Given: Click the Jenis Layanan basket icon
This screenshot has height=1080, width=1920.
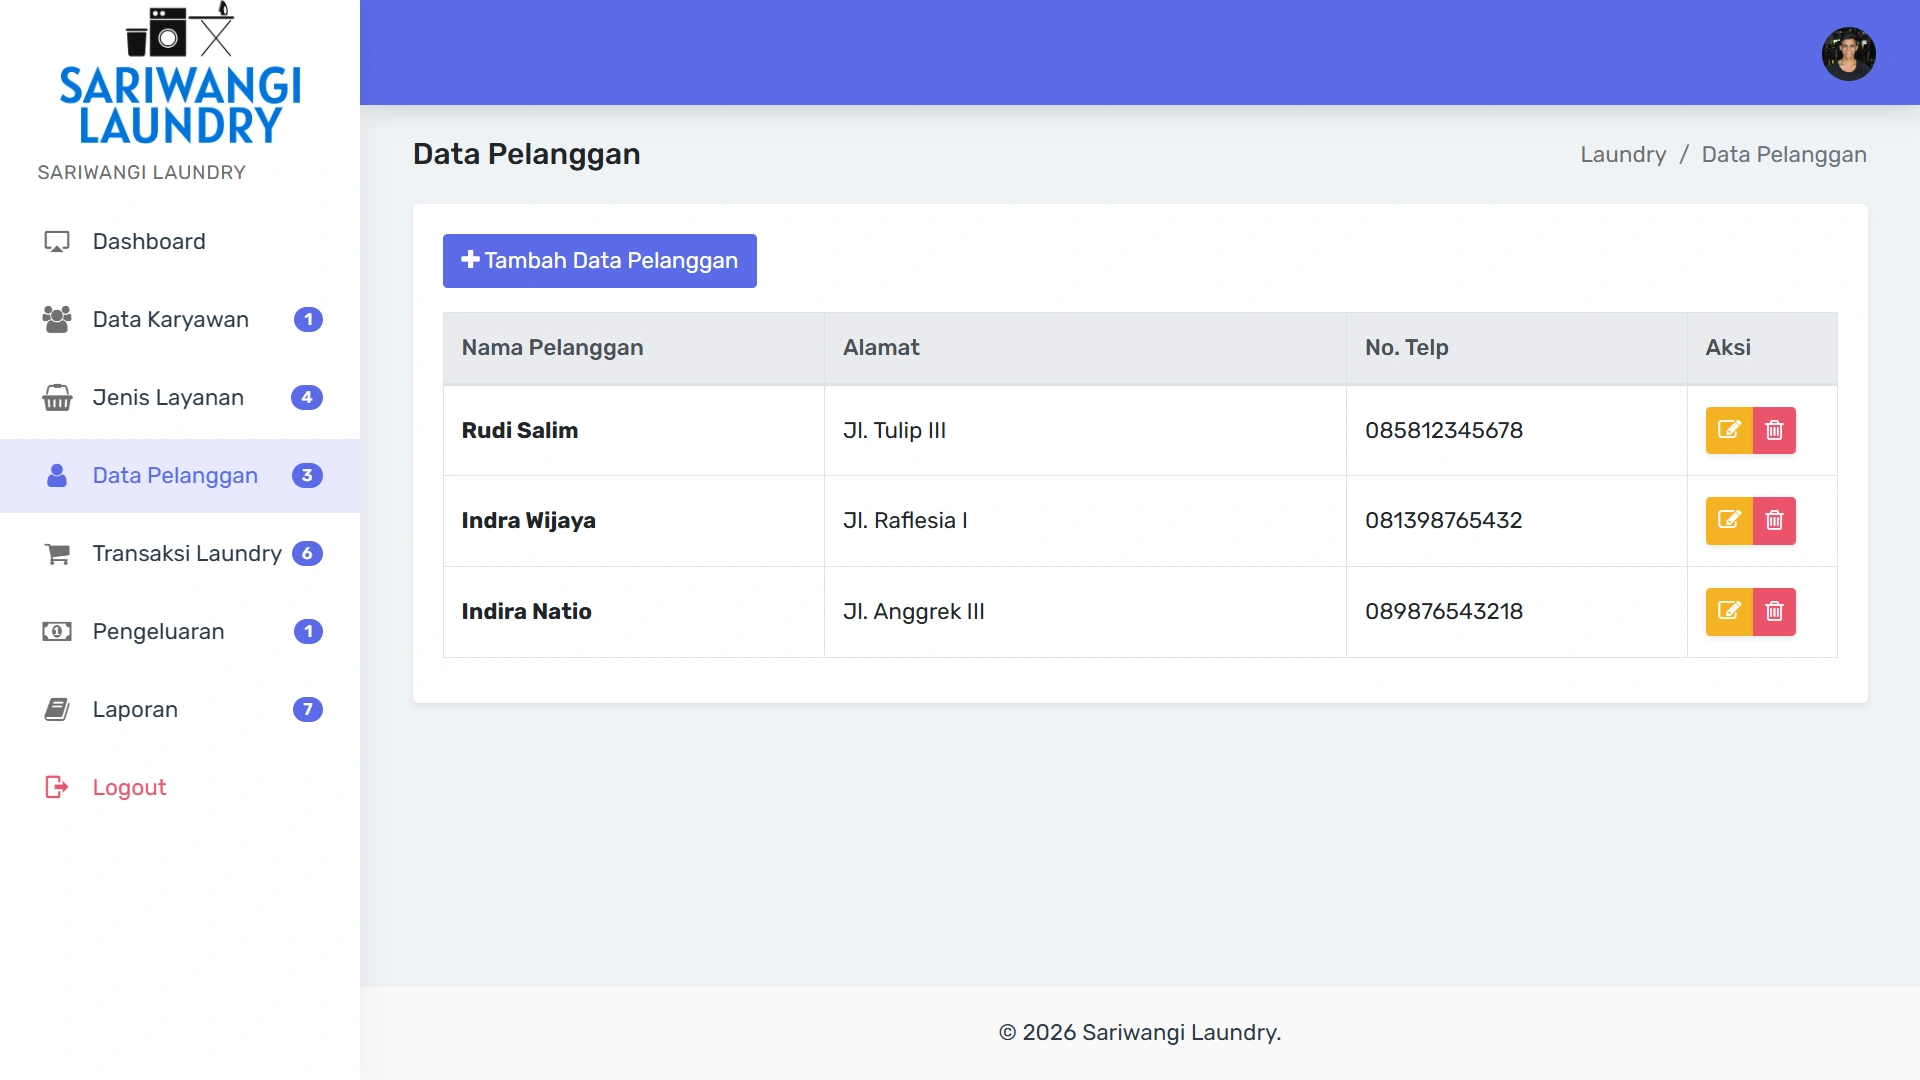Looking at the screenshot, I should tap(57, 398).
